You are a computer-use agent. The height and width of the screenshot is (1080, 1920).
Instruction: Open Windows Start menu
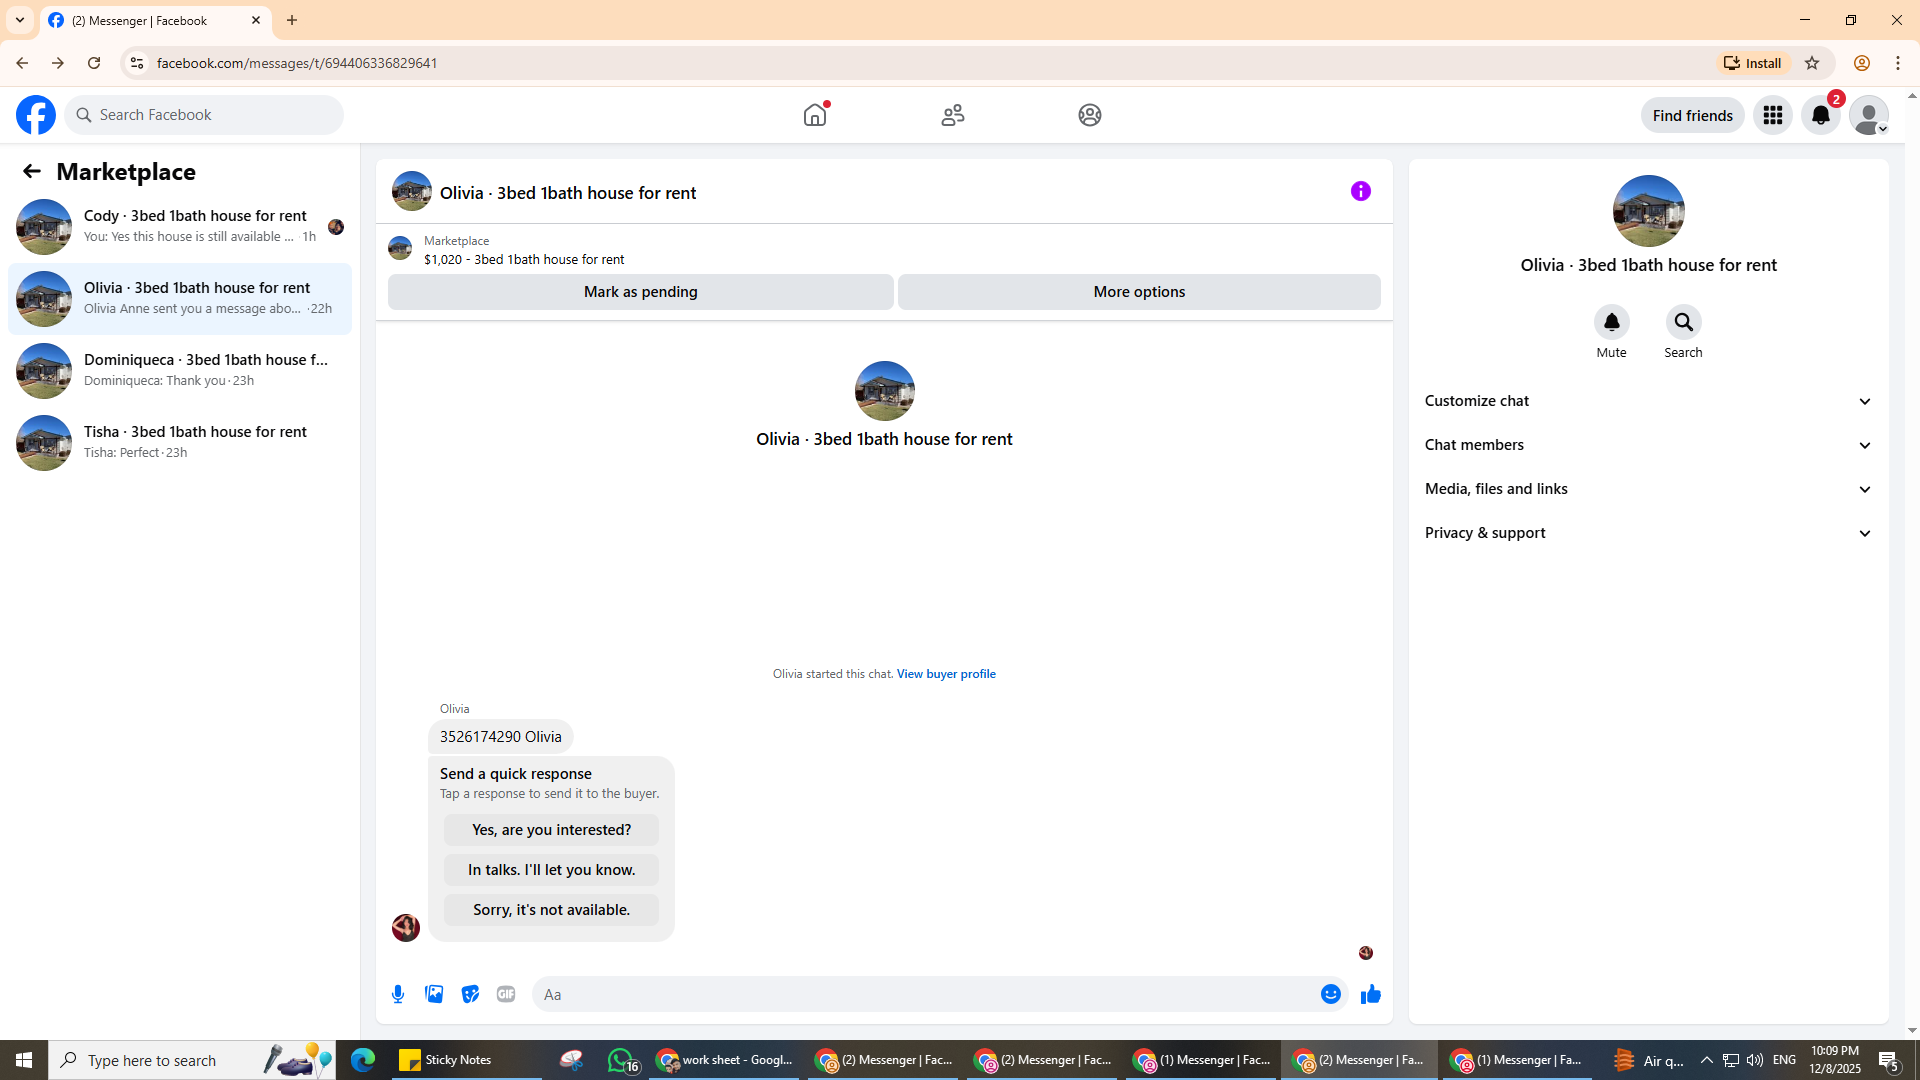(x=24, y=1060)
